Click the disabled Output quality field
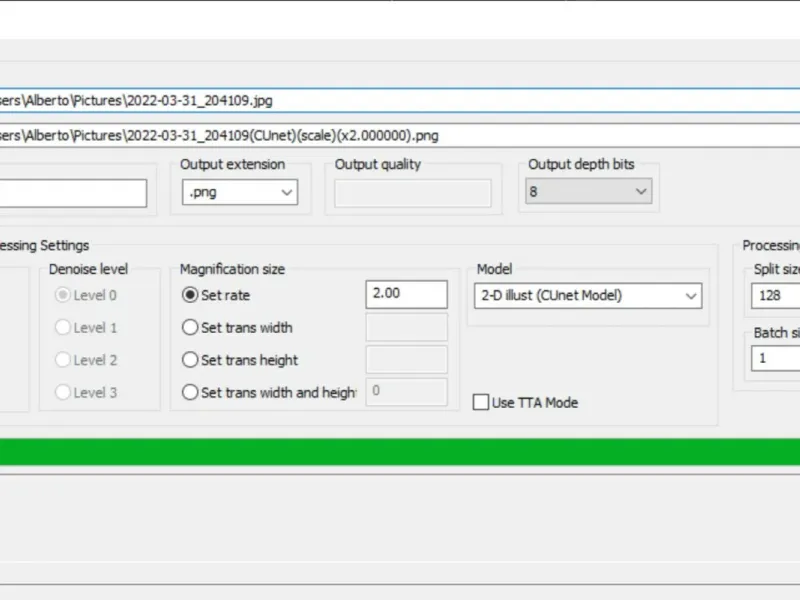The width and height of the screenshot is (800, 600). (413, 193)
